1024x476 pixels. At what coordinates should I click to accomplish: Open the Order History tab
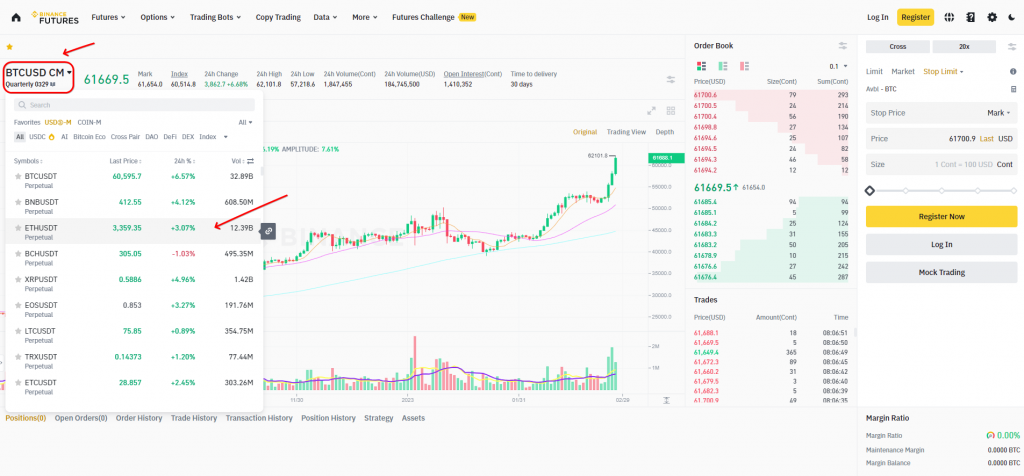(x=139, y=418)
